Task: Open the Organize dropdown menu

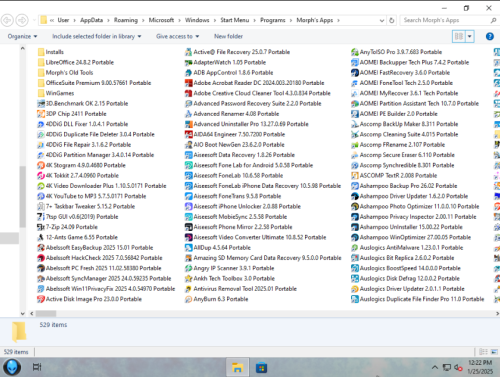Action: pyautogui.click(x=22, y=36)
